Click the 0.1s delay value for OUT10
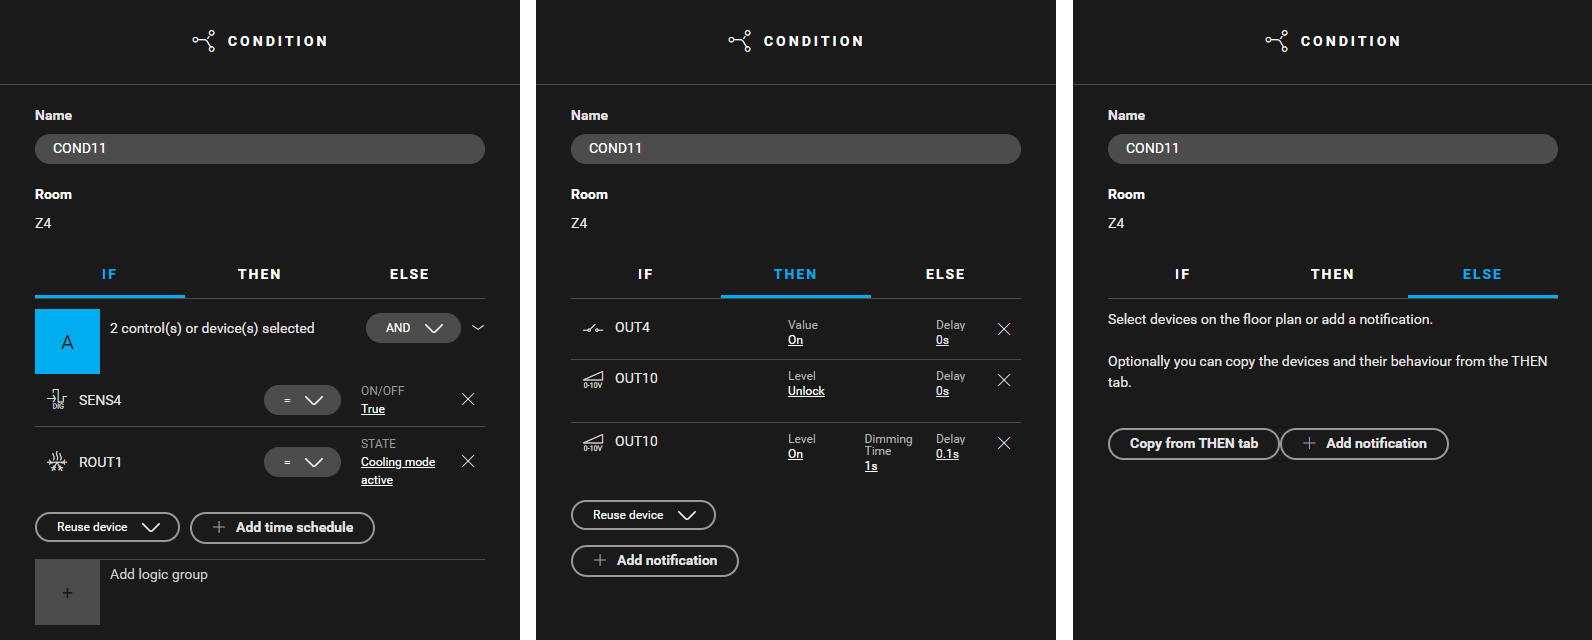Viewport: 1592px width, 640px height. (947, 454)
